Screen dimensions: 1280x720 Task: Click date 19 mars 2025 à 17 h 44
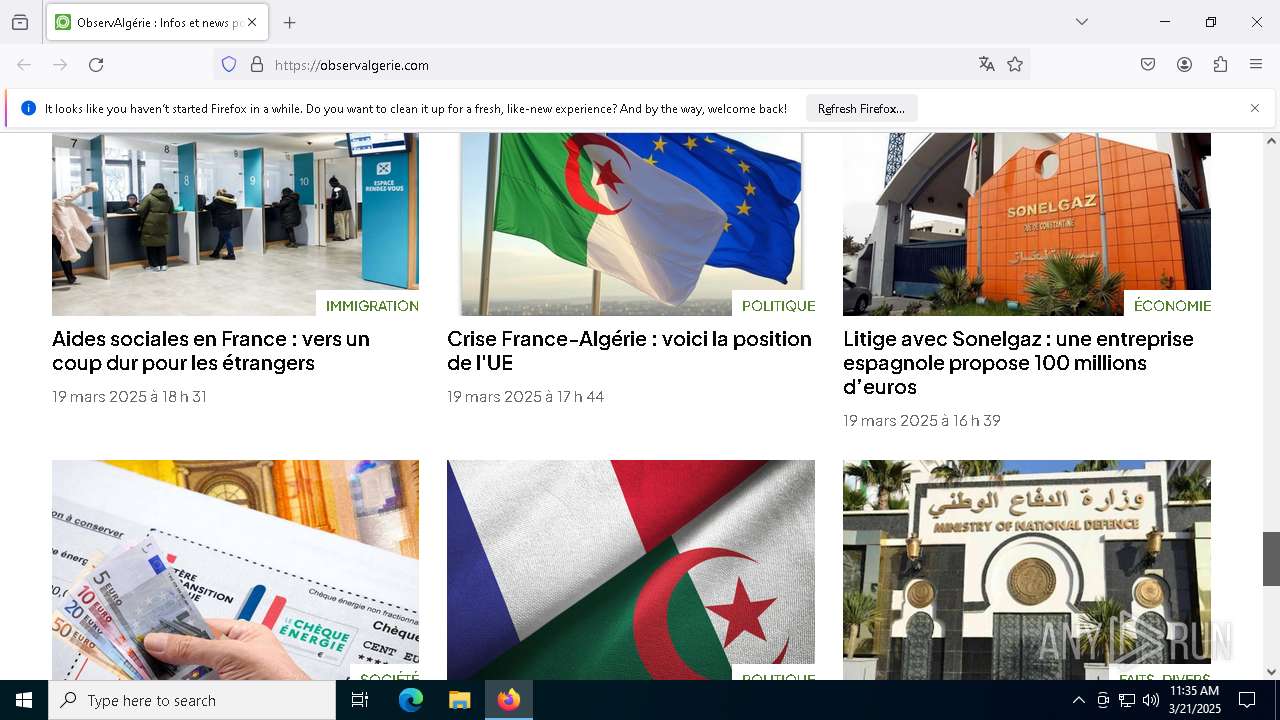click(525, 397)
